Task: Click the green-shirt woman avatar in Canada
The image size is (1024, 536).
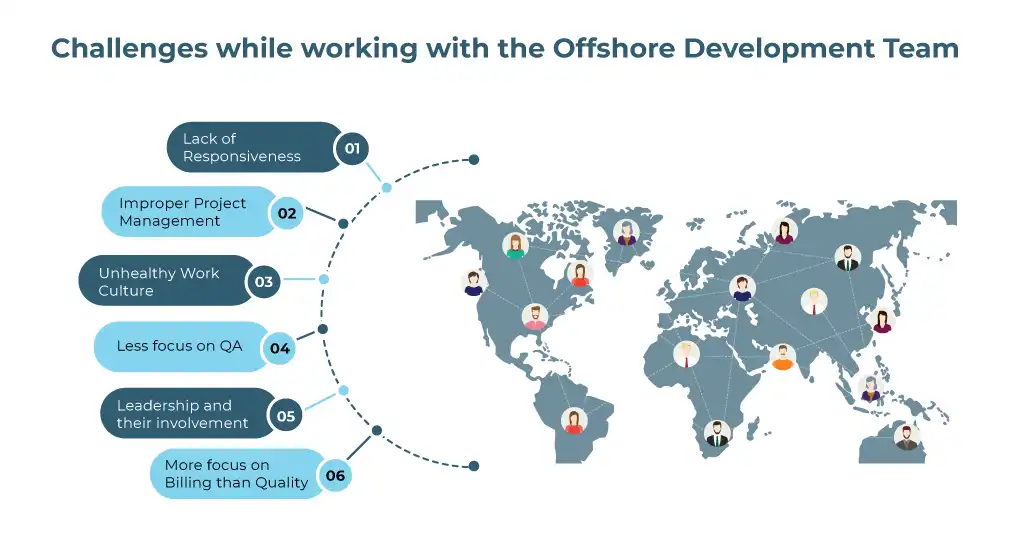Action: pyautogui.click(x=515, y=246)
